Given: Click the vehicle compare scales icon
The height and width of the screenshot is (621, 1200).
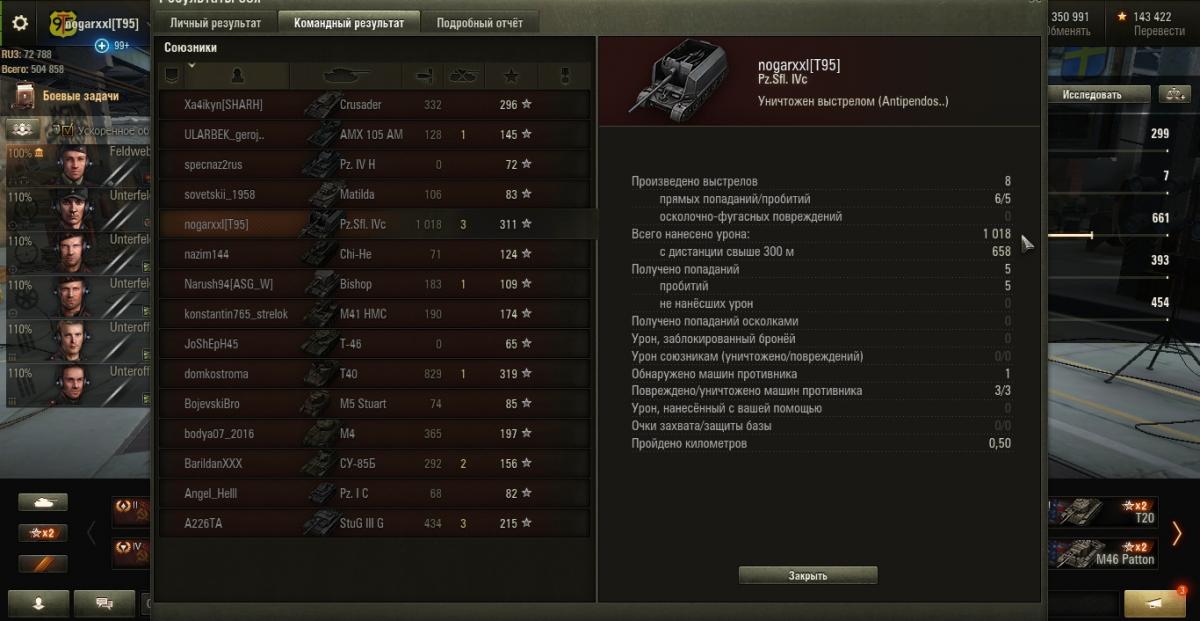Looking at the screenshot, I should [x=1173, y=94].
